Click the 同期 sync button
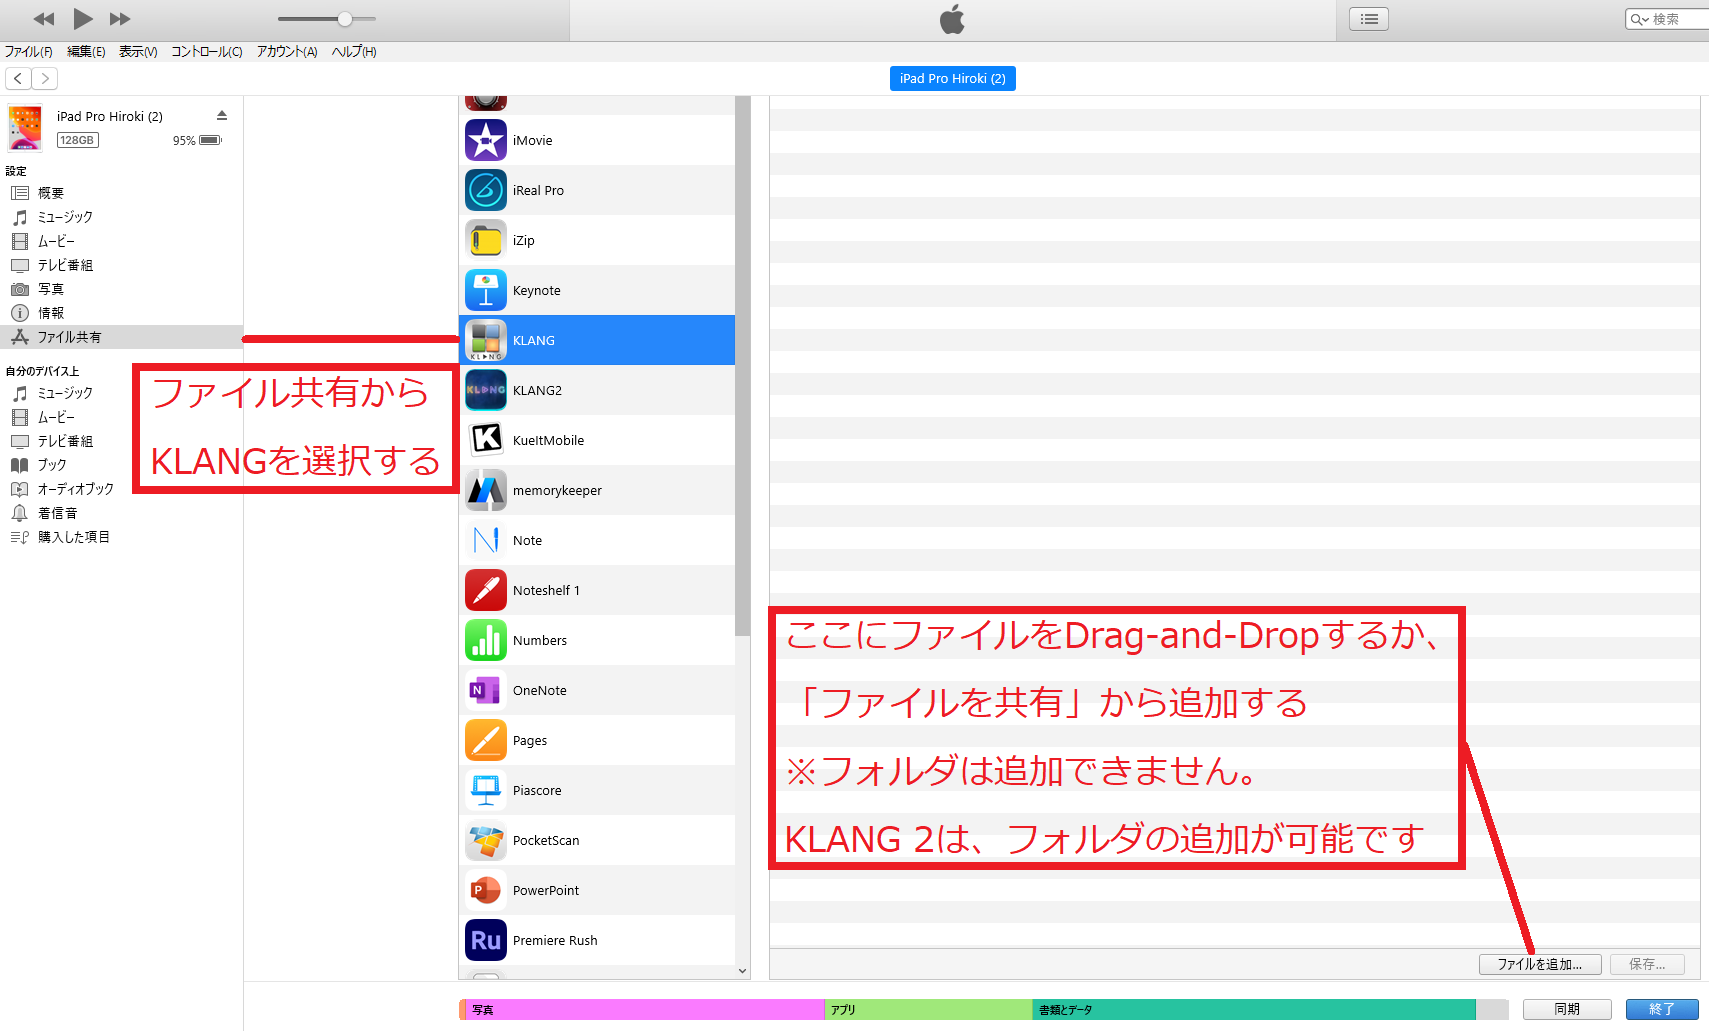The height and width of the screenshot is (1031, 1709). (x=1566, y=1009)
